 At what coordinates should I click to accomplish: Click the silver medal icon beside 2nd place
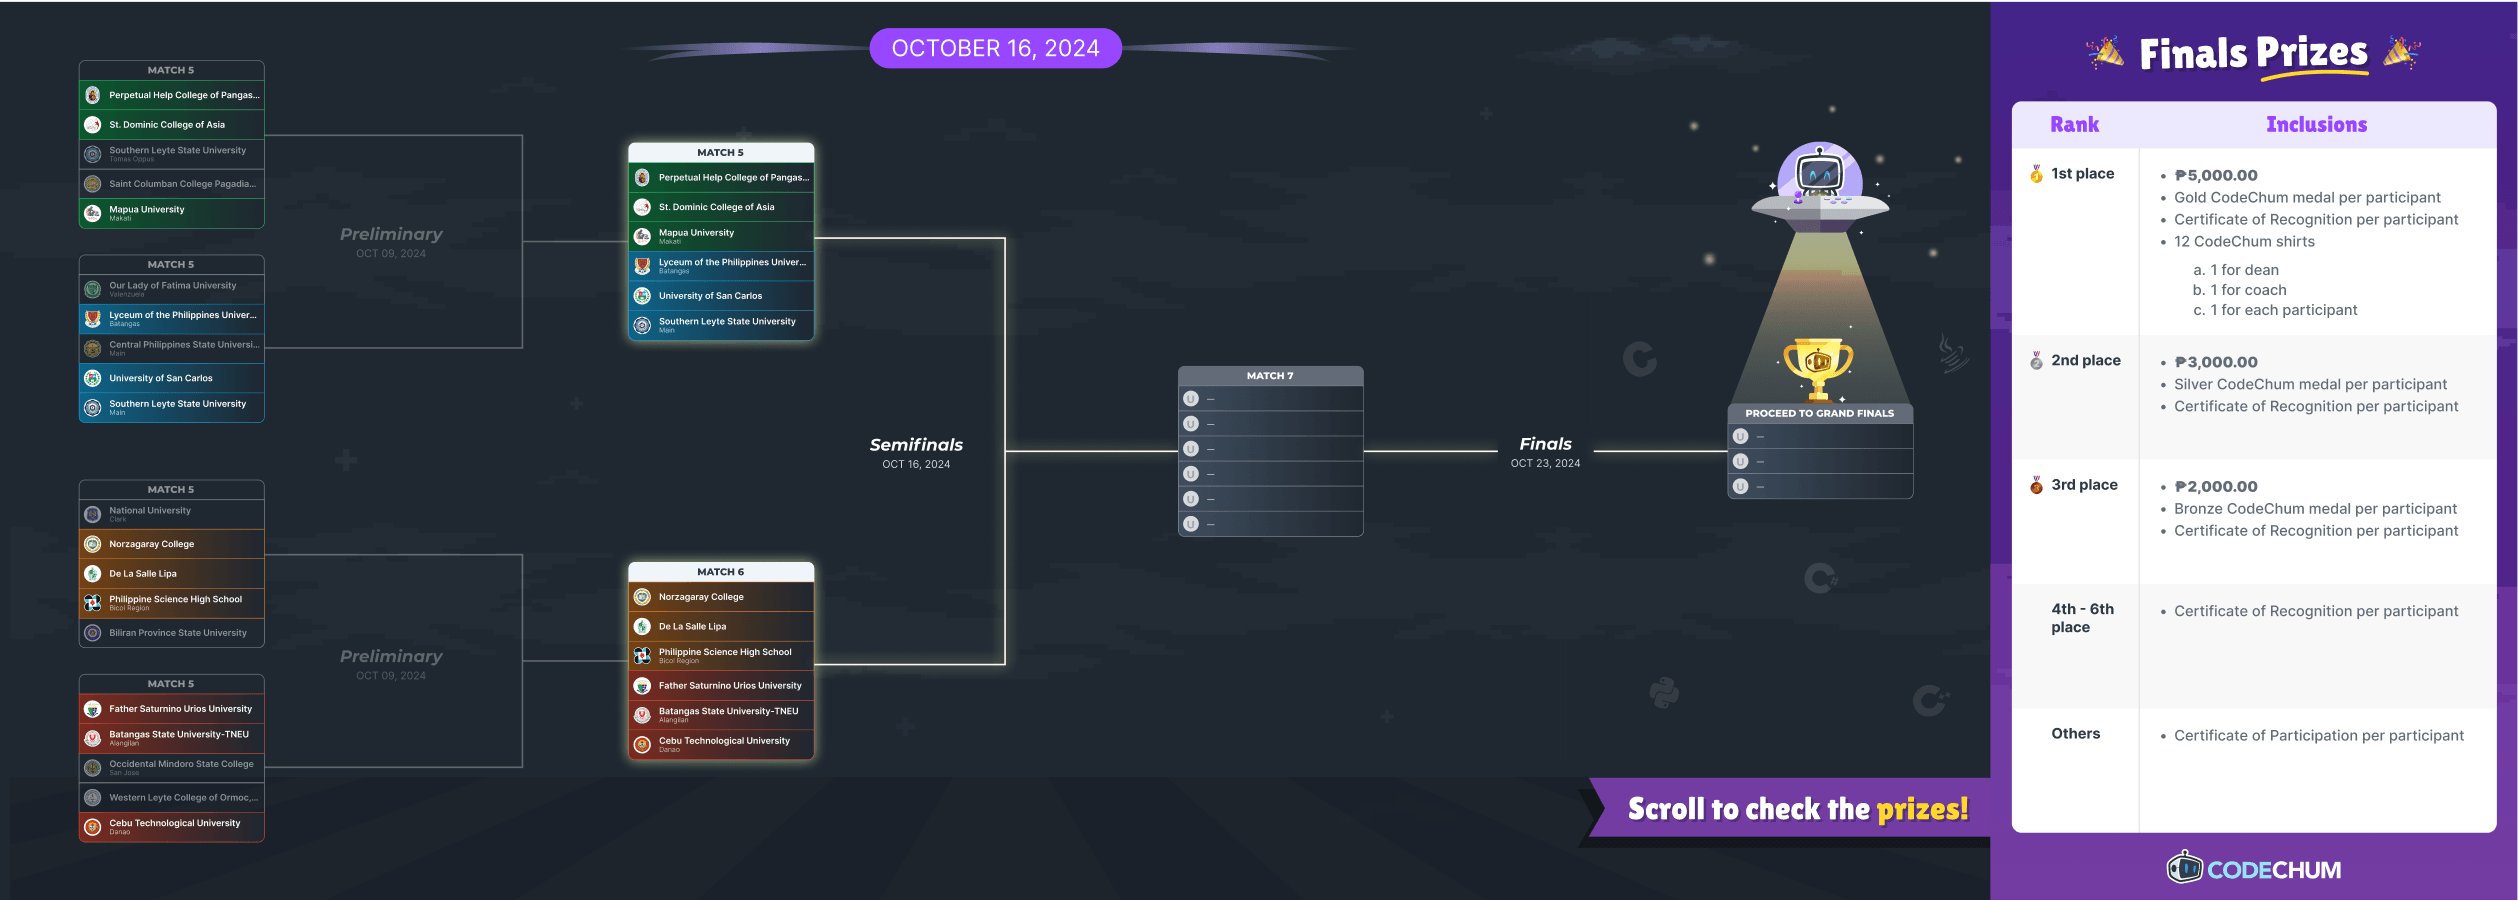point(2036,361)
